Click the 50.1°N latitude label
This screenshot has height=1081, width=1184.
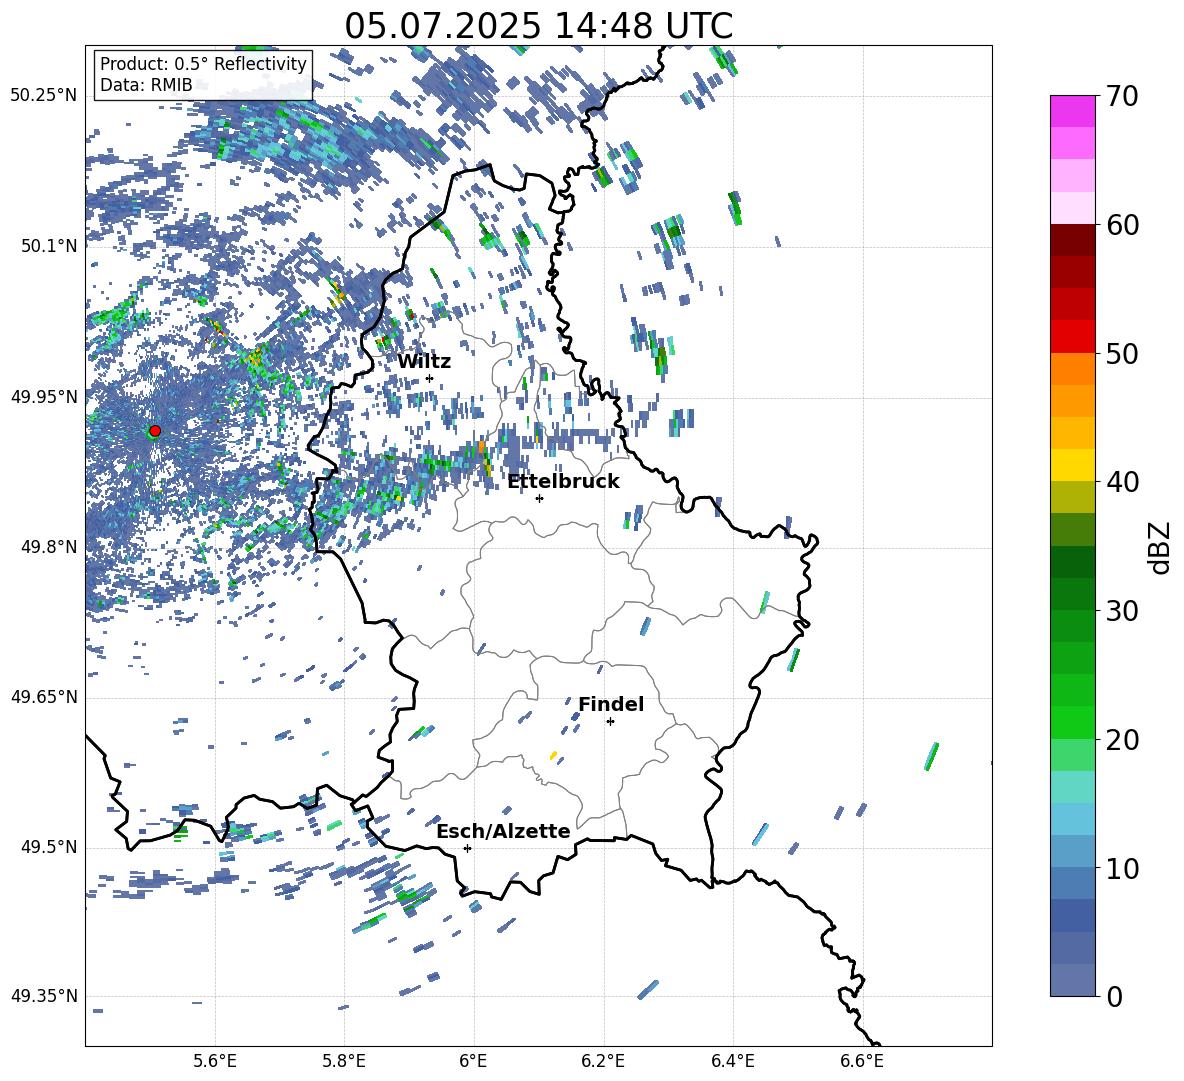(48, 246)
